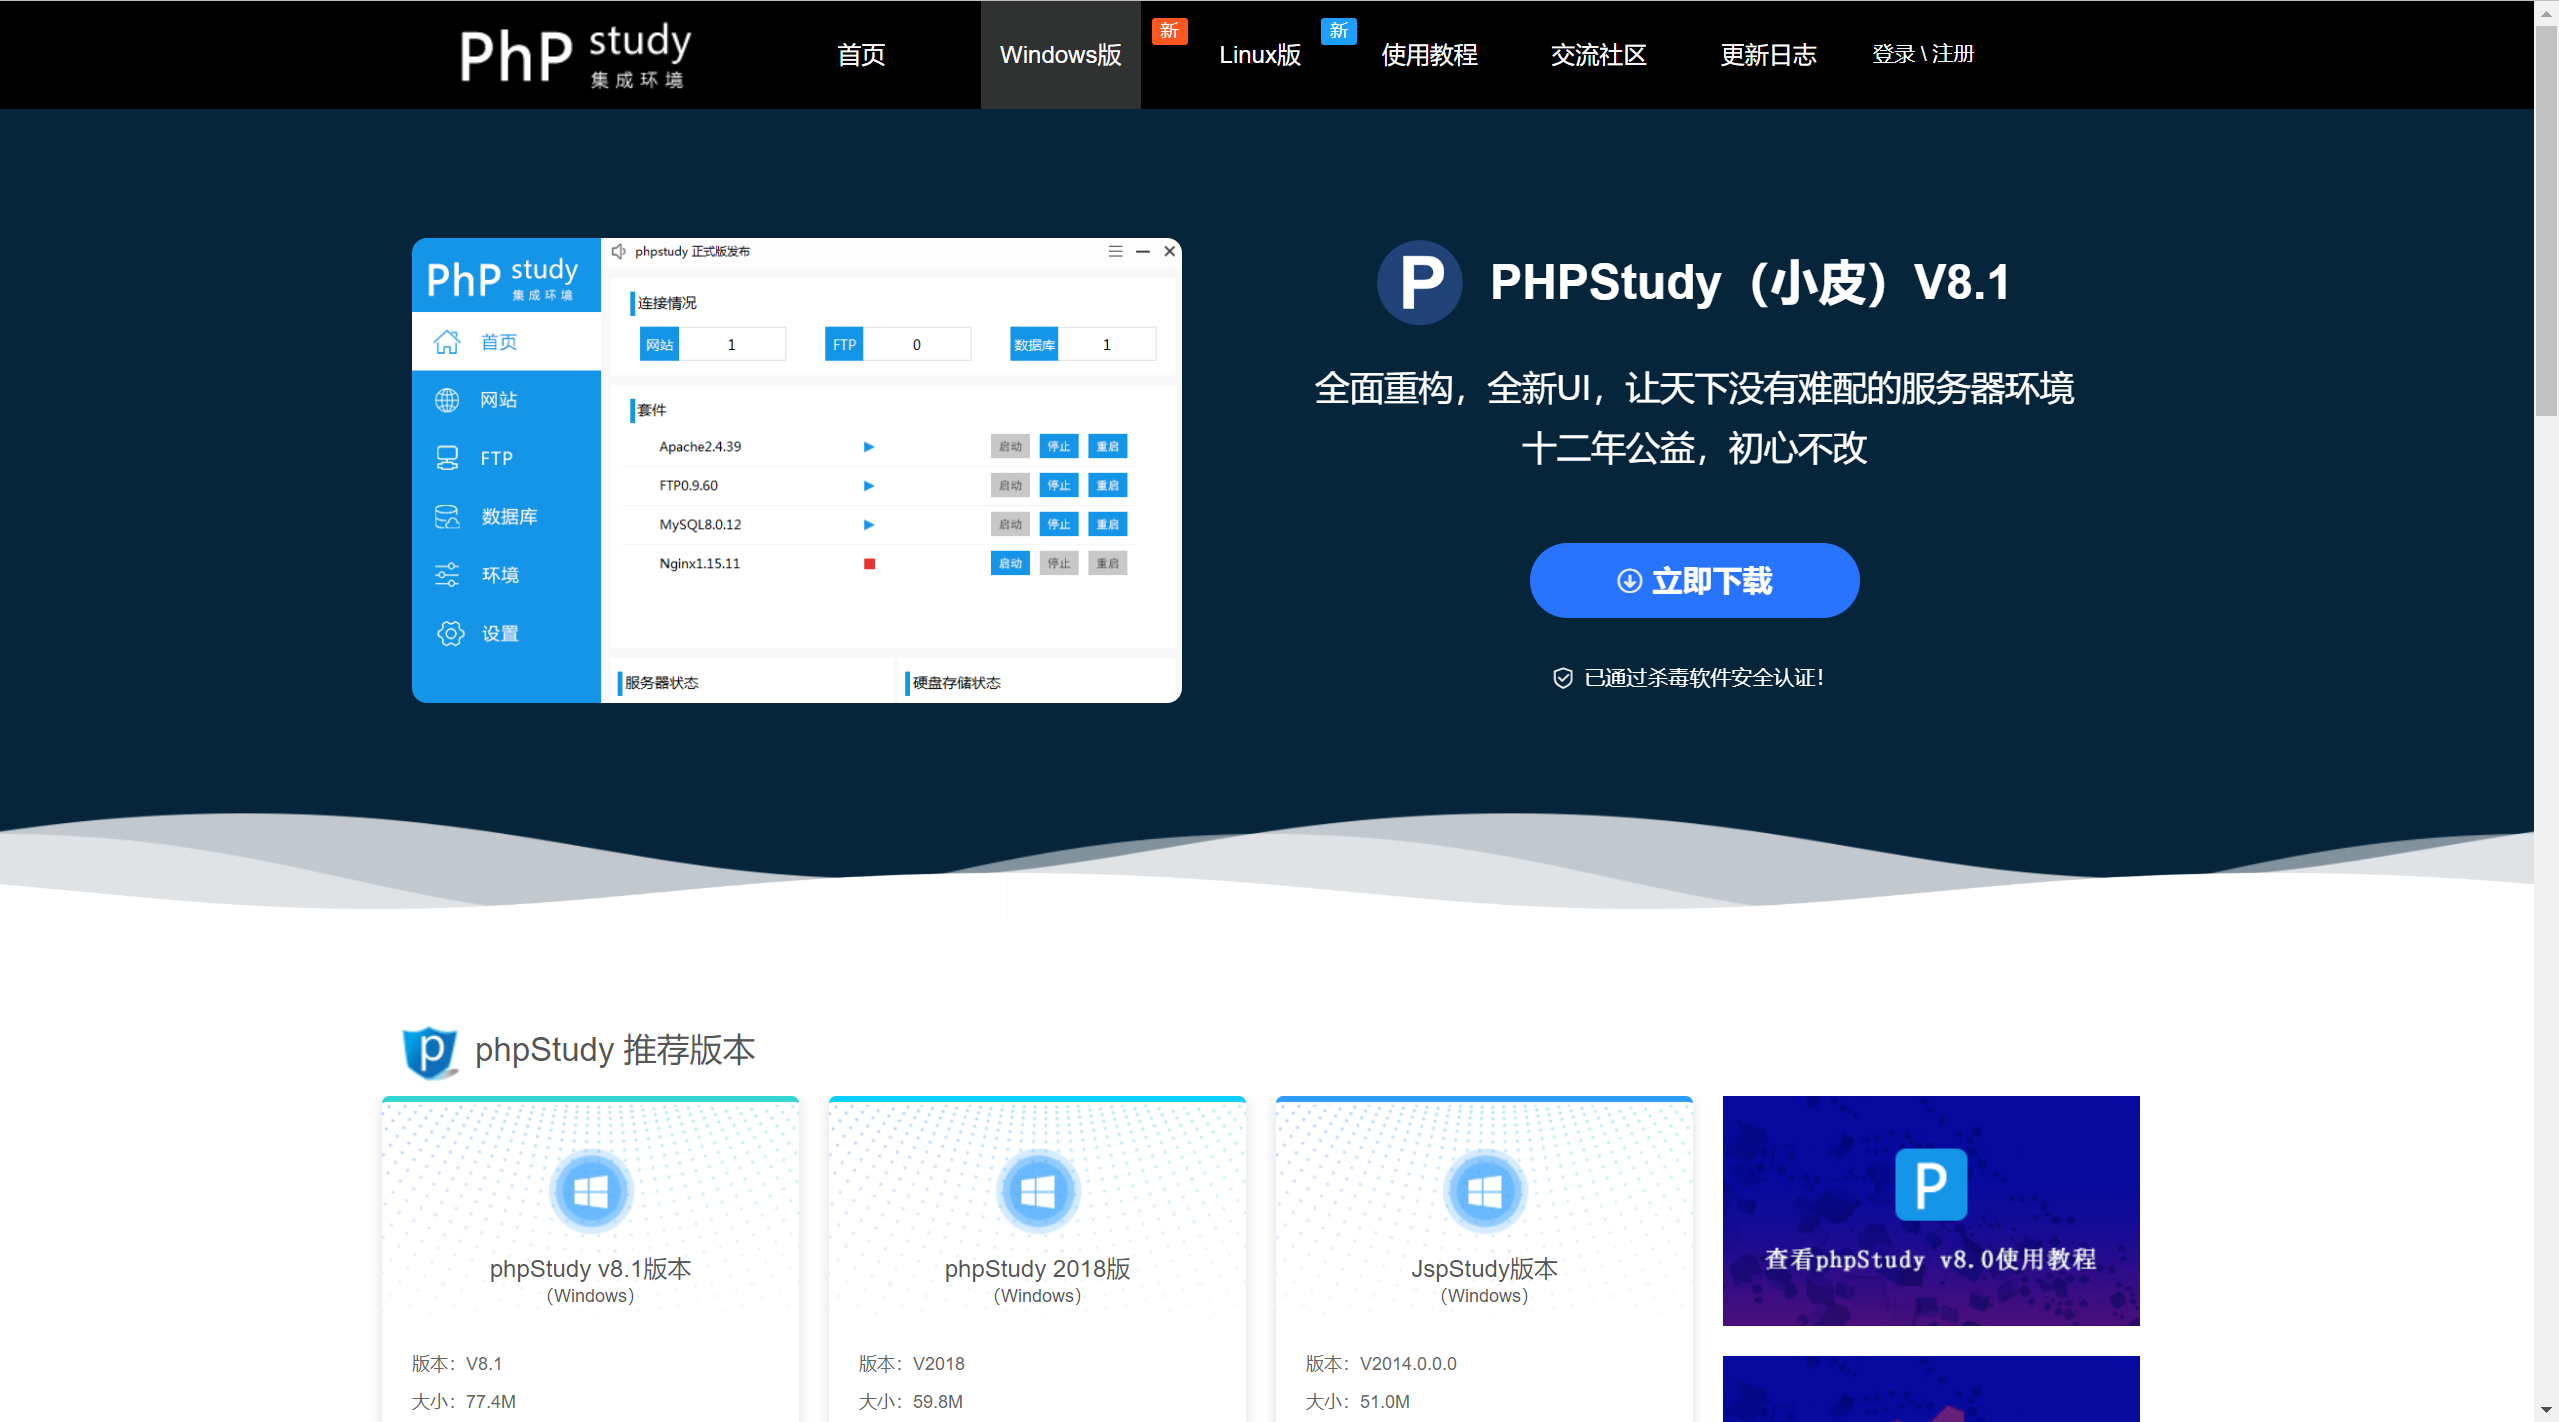2559x1422 pixels.
Task: Open the 首页 navigation item
Action: coord(861,55)
